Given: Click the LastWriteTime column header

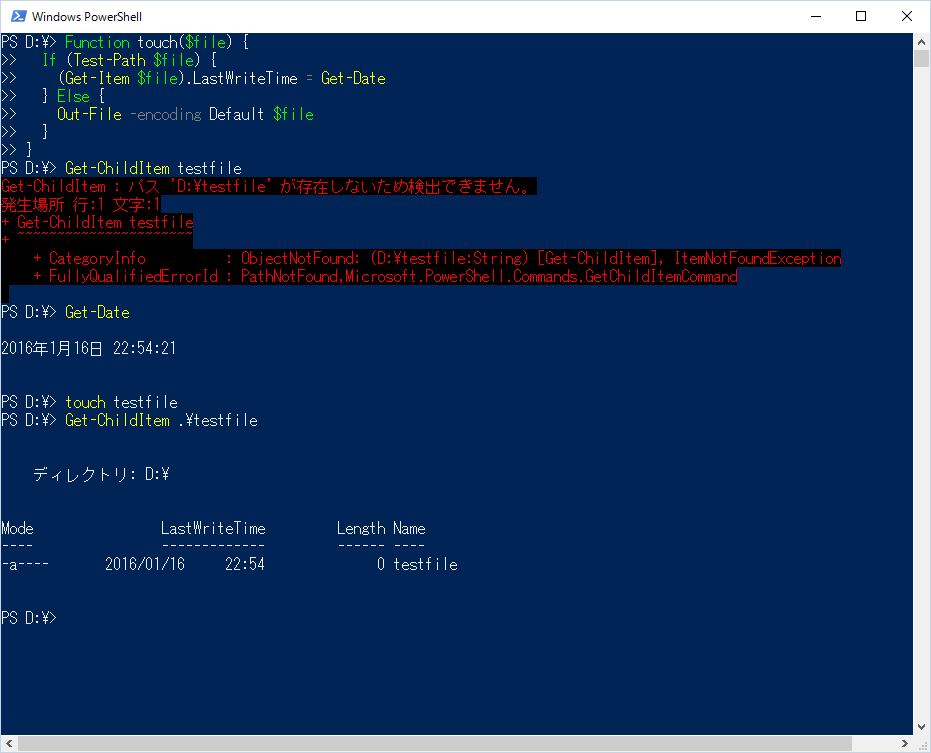Looking at the screenshot, I should (213, 528).
